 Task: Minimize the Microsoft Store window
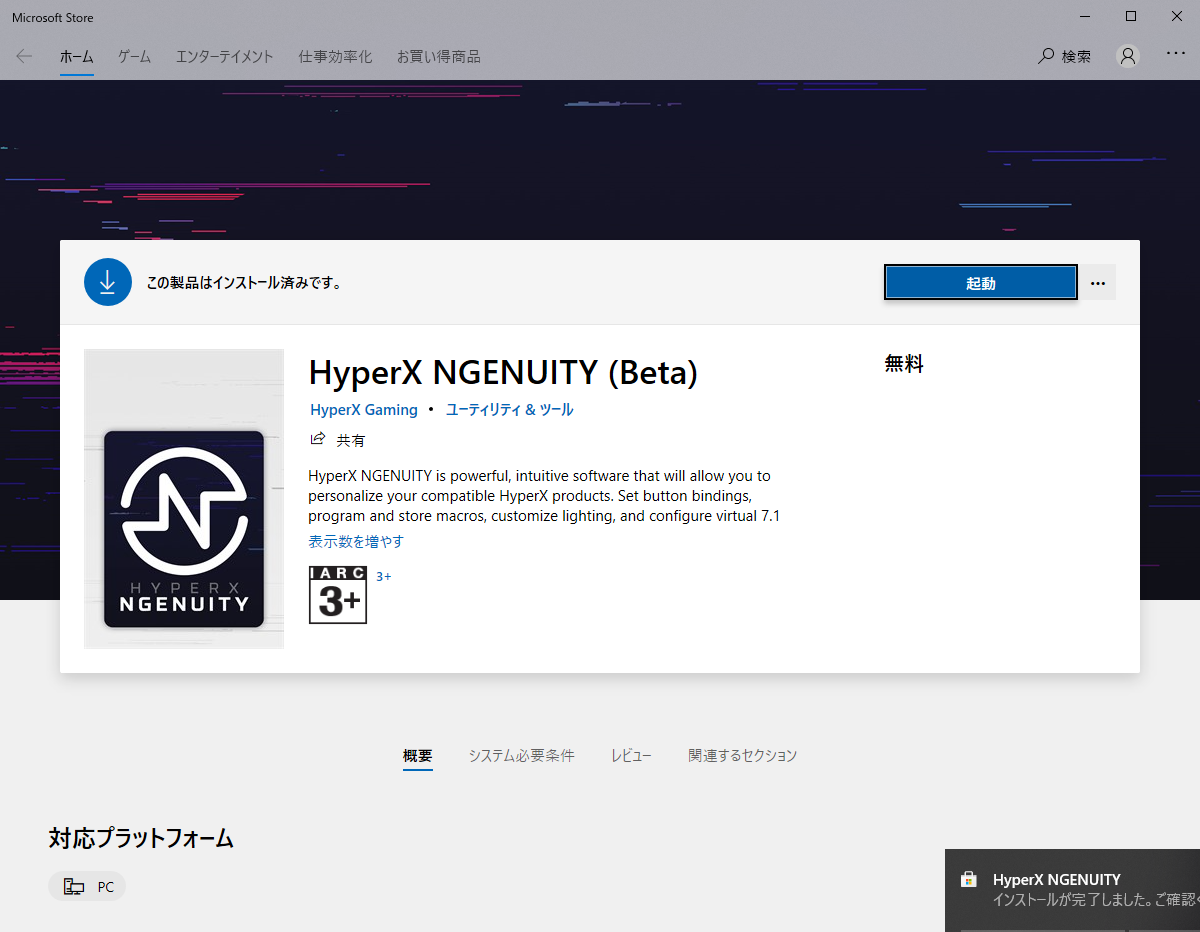point(1085,16)
